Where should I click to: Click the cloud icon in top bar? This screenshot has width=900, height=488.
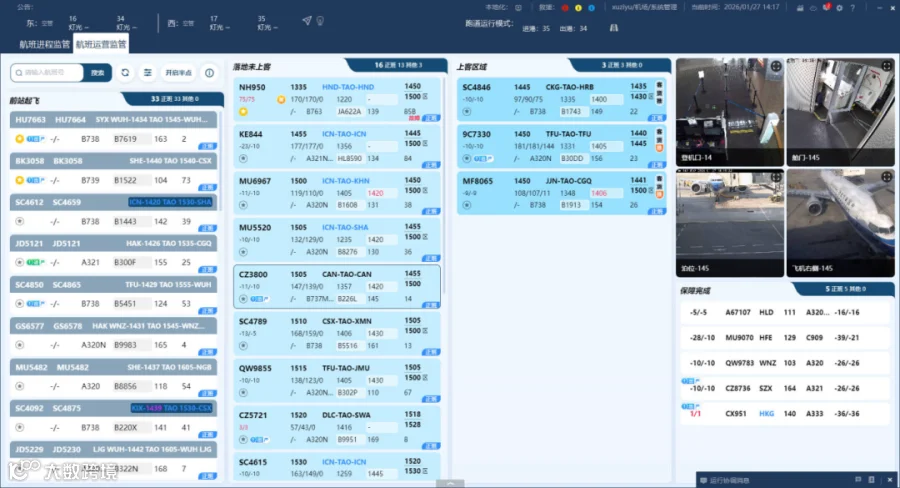point(813,7)
